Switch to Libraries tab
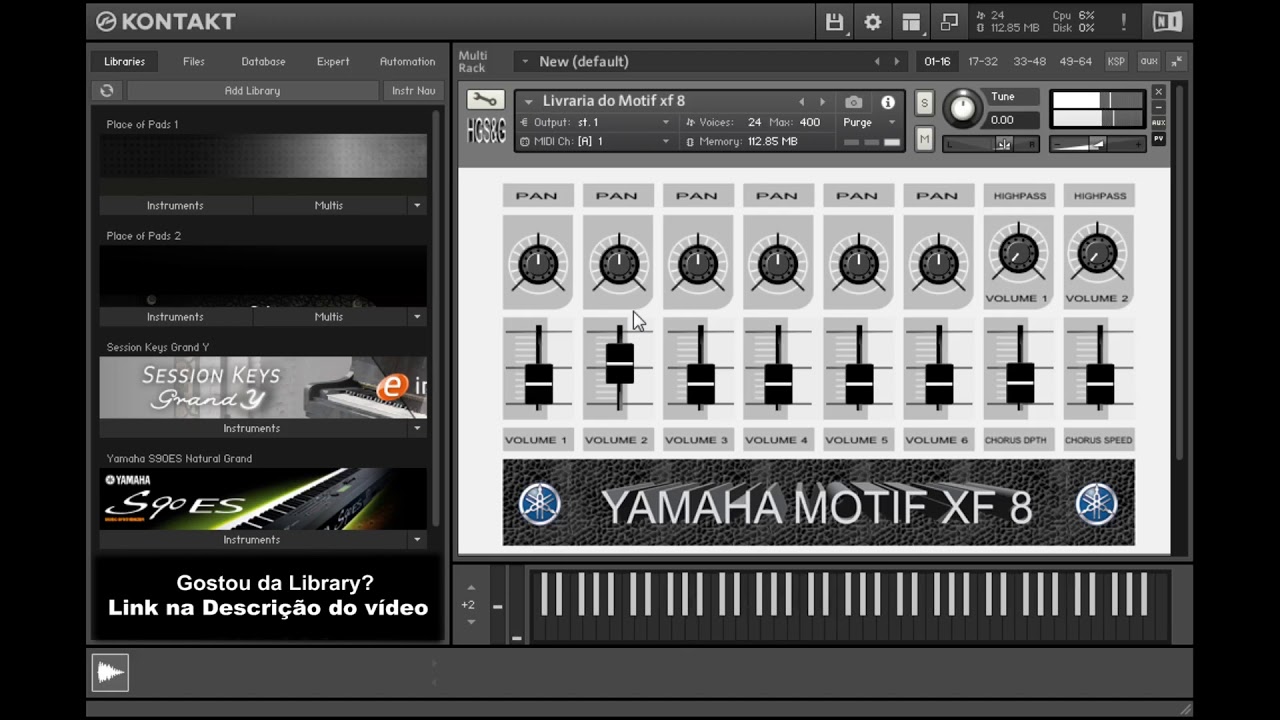Screen dimensions: 1280x720 click(x=125, y=61)
